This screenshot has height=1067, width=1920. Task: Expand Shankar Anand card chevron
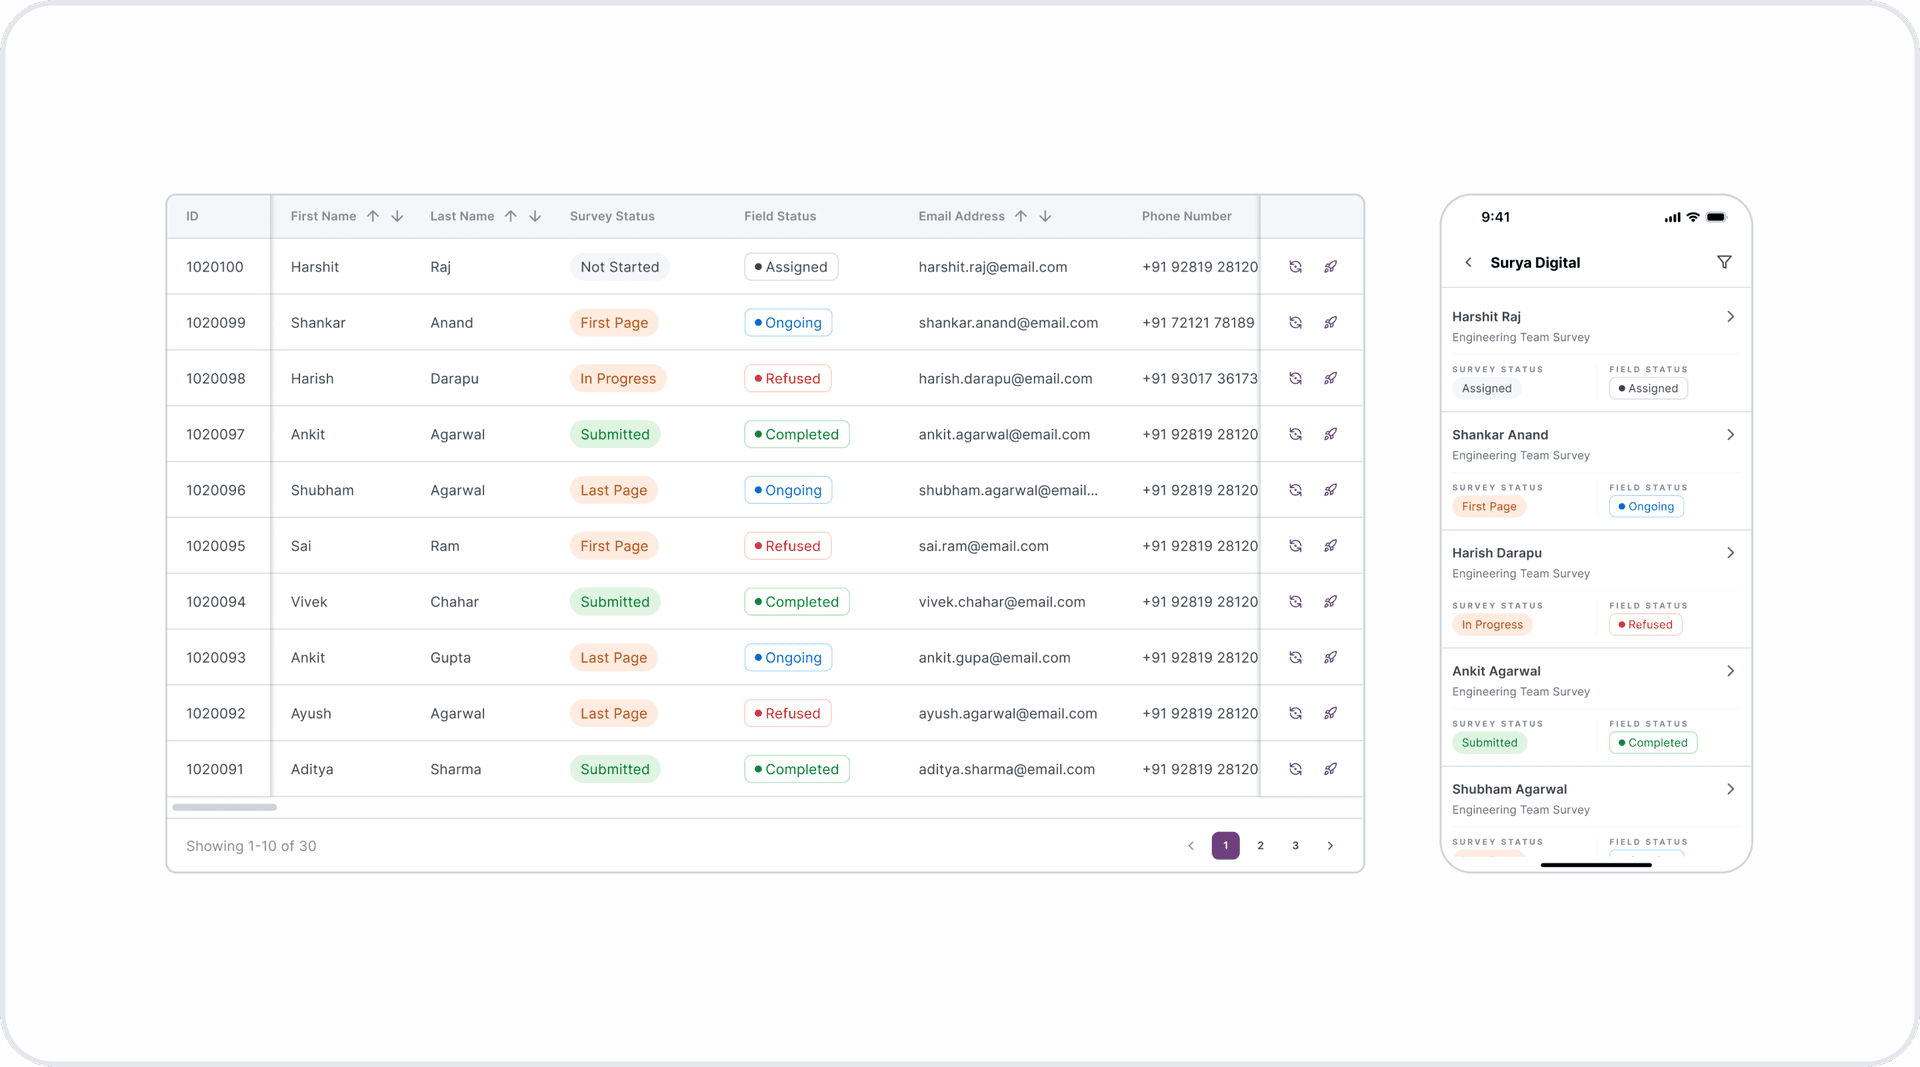click(x=1730, y=435)
